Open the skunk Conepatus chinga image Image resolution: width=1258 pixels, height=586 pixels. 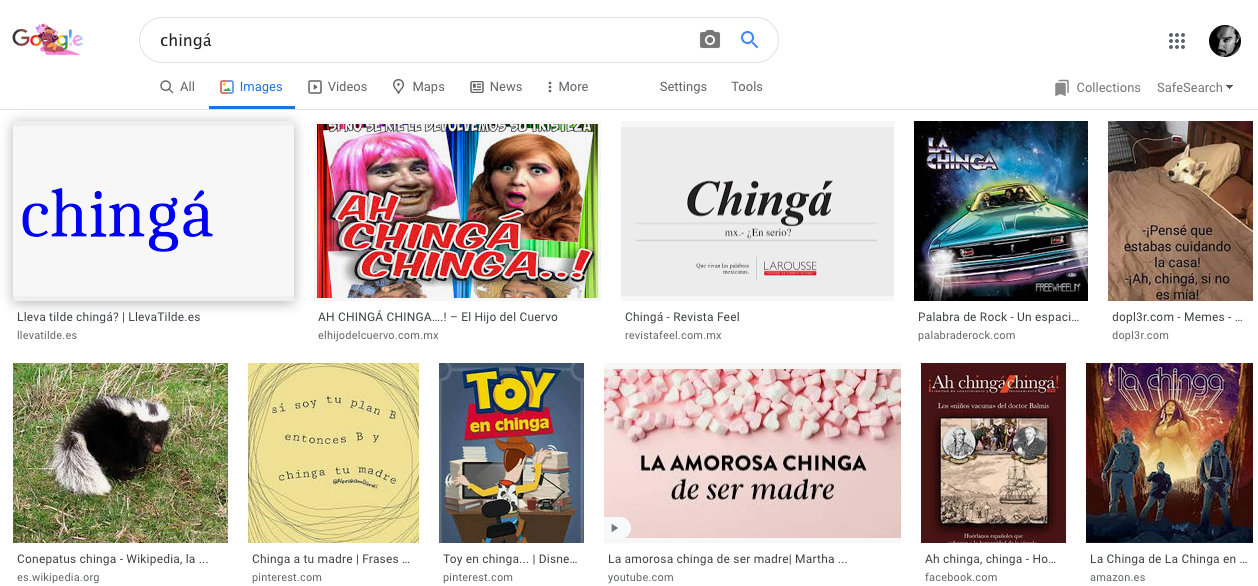point(120,452)
